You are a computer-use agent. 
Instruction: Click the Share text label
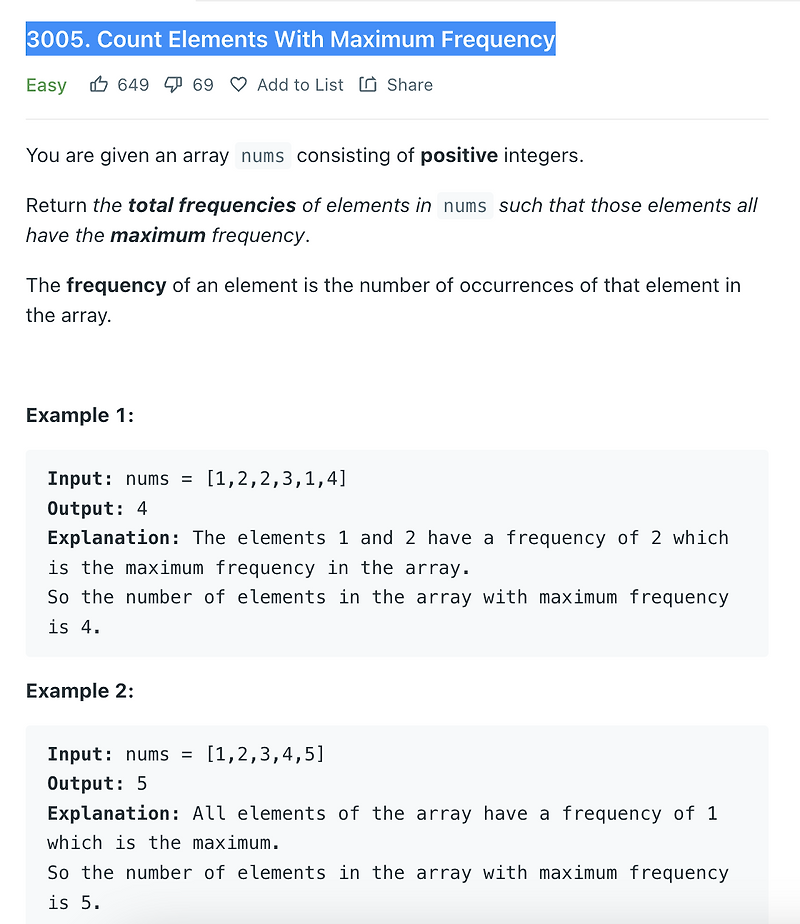(x=409, y=84)
